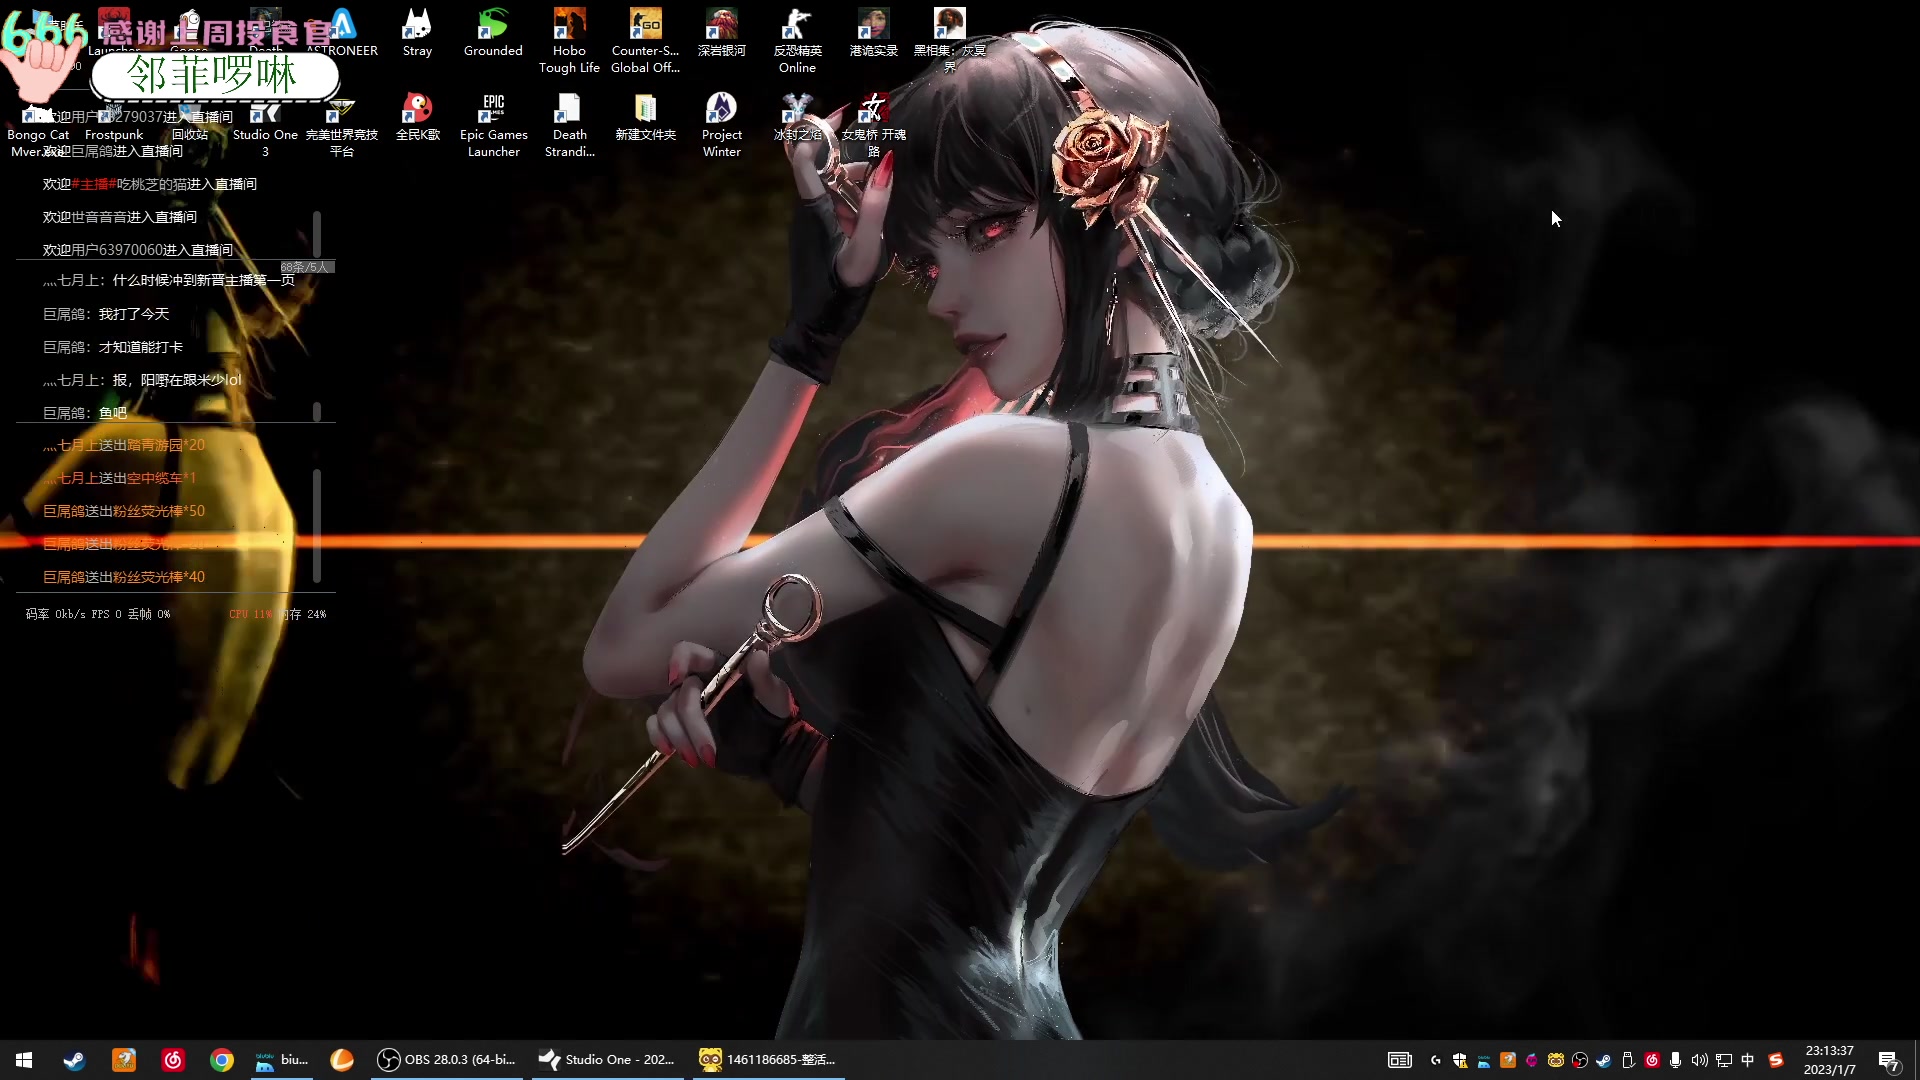Launch Counter-Strike Global Offensive shortcut

(x=645, y=41)
